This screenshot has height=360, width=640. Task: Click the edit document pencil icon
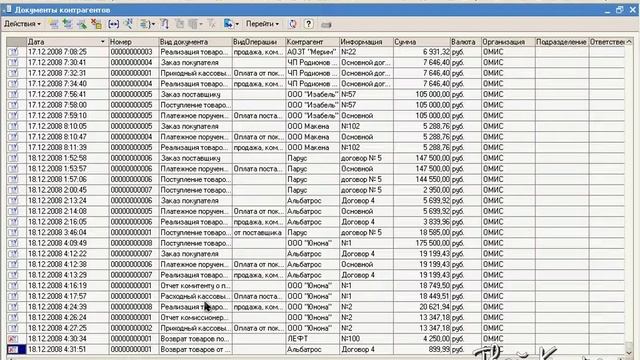82,24
